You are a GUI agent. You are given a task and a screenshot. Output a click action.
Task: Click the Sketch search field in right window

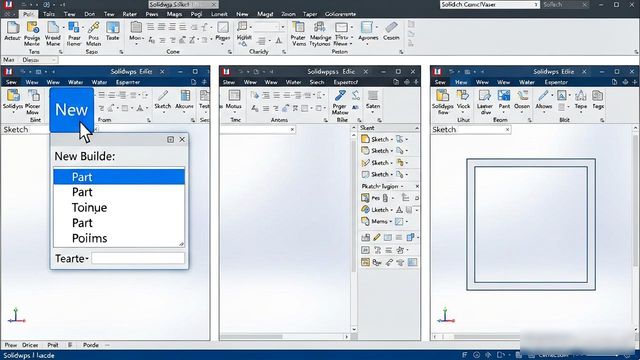coord(471,129)
